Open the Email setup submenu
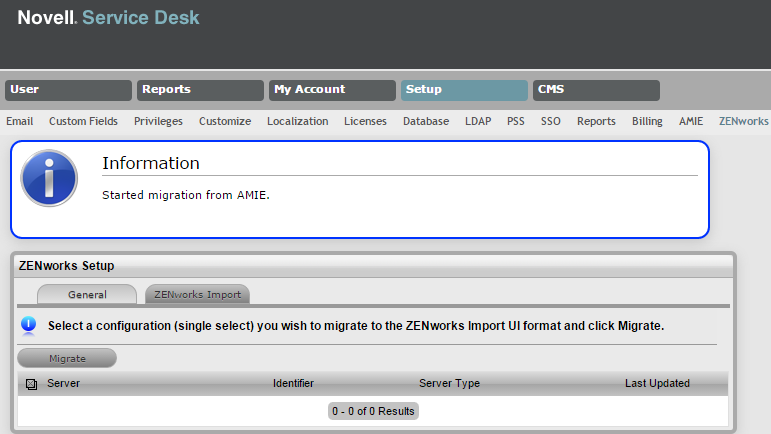Screen dimensions: 771x434 20,121
